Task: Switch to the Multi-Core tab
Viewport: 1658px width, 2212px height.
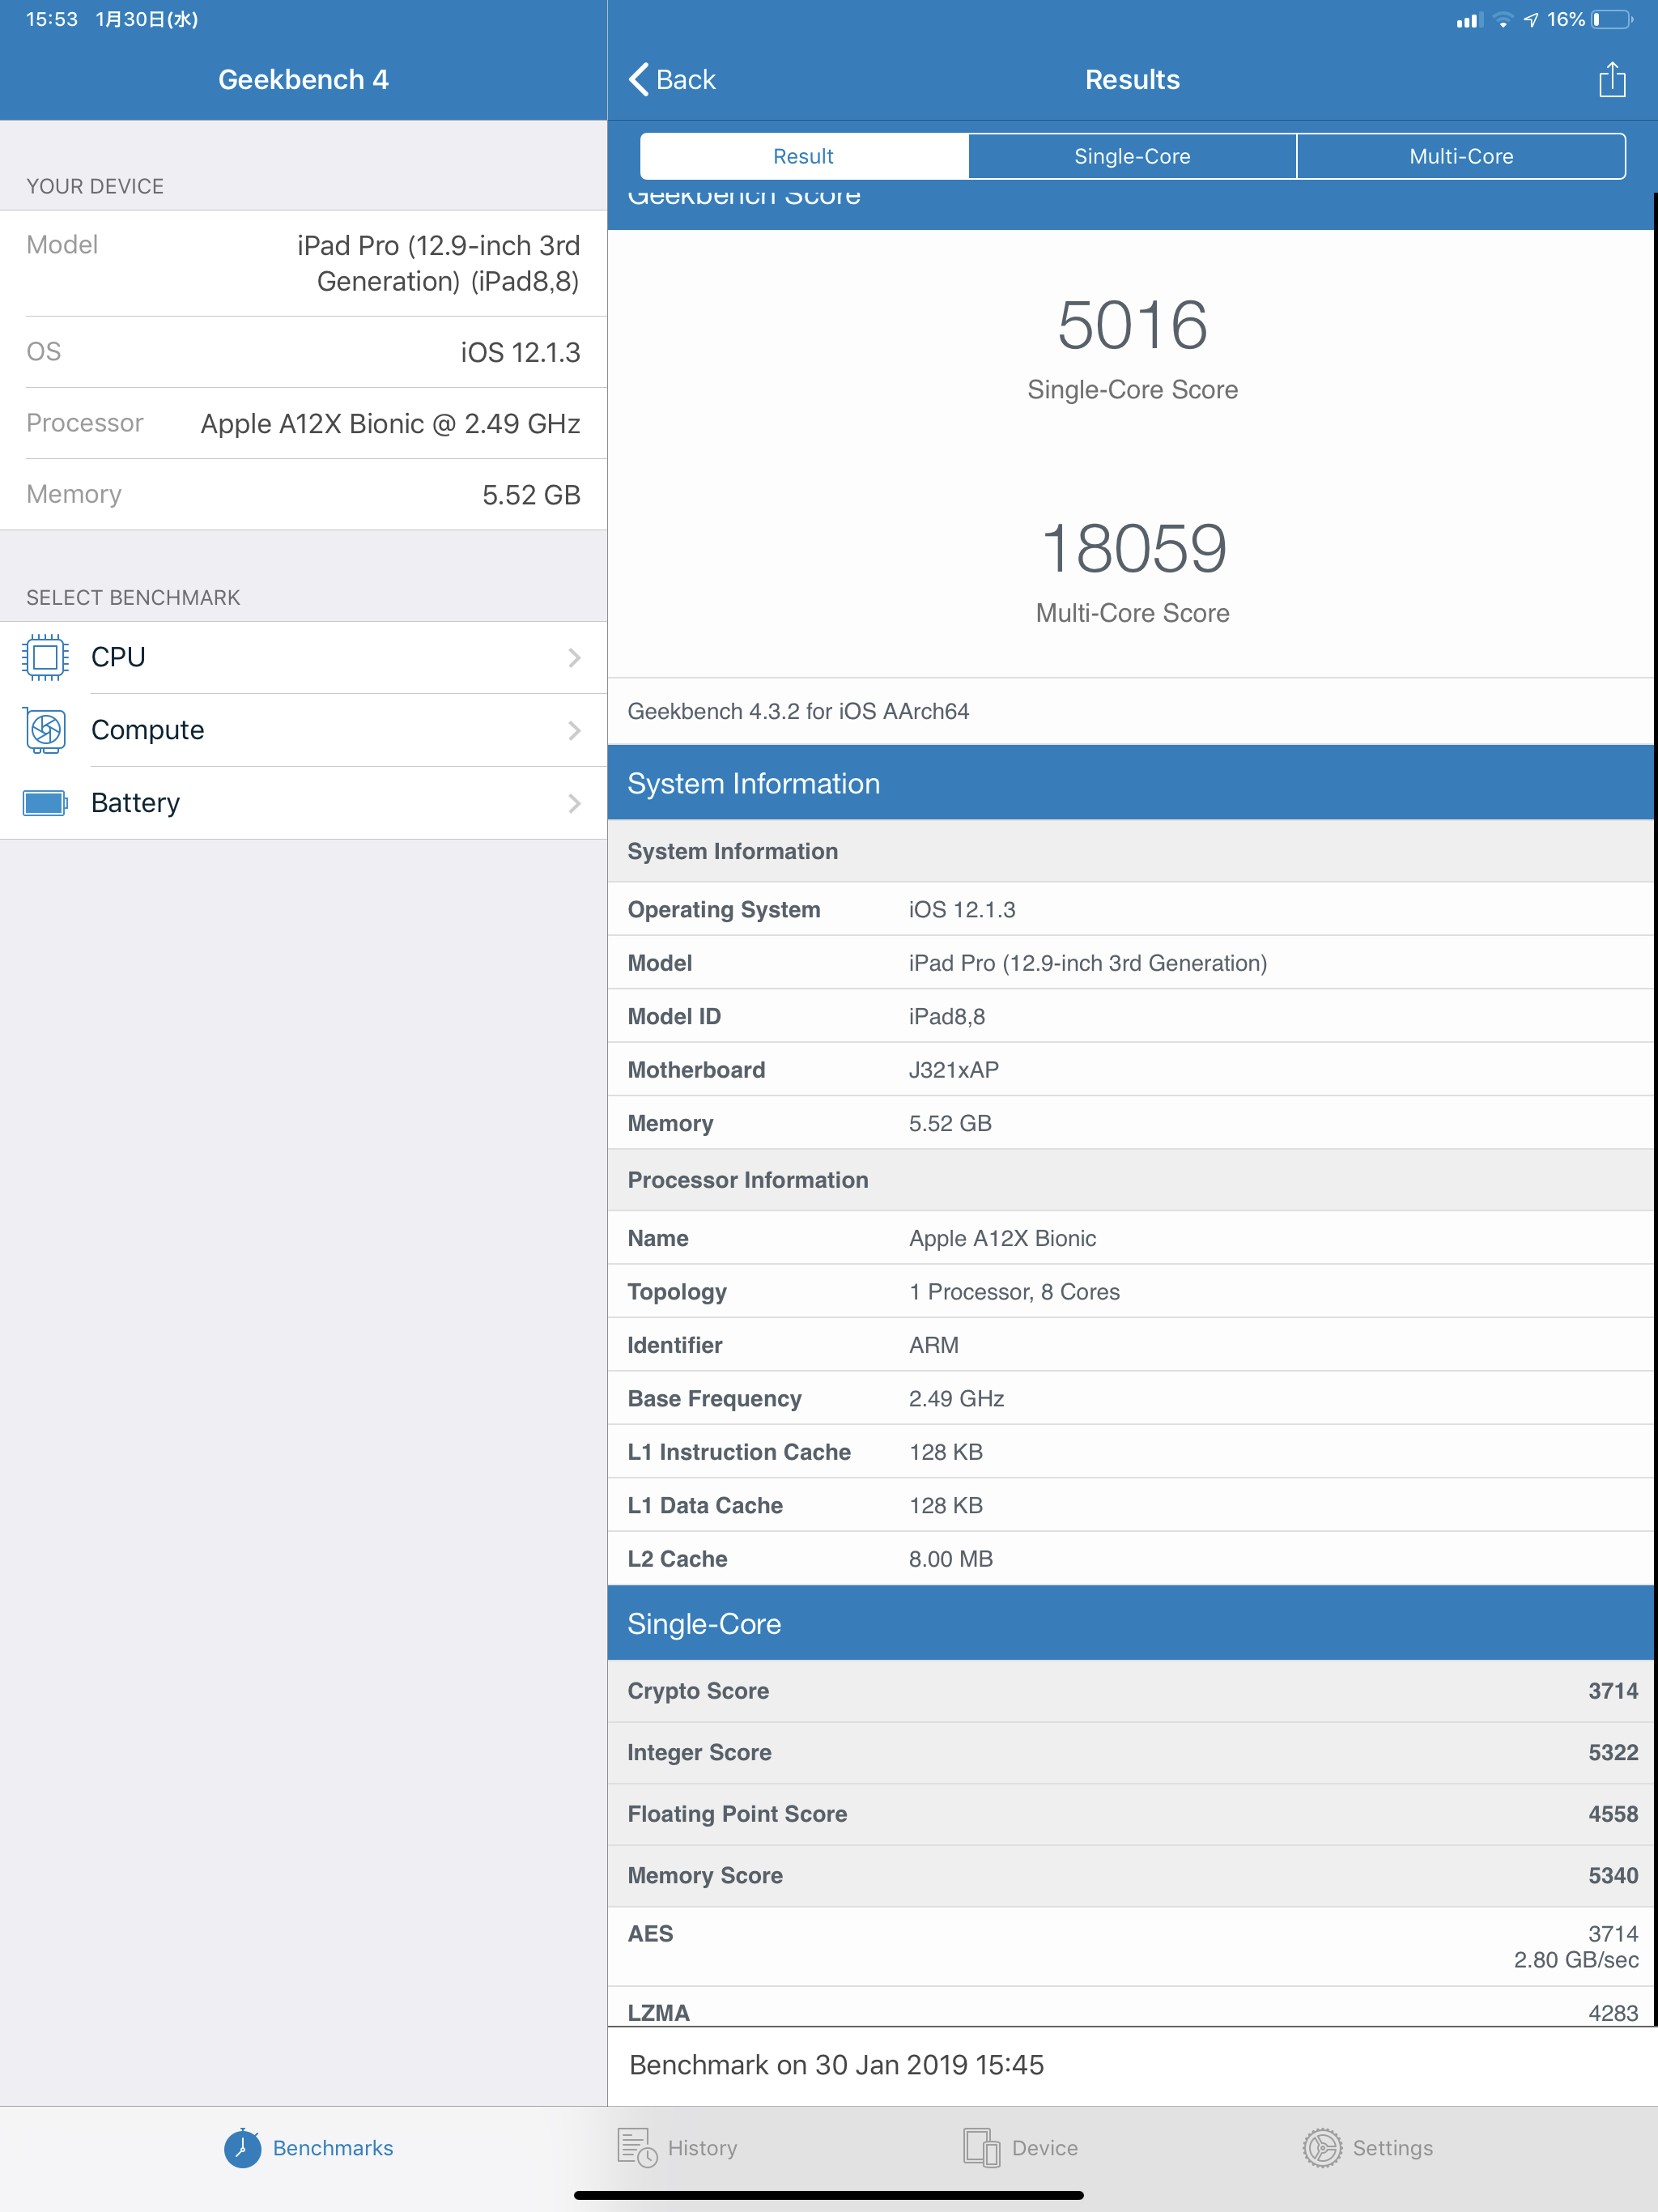Action: (x=1461, y=156)
